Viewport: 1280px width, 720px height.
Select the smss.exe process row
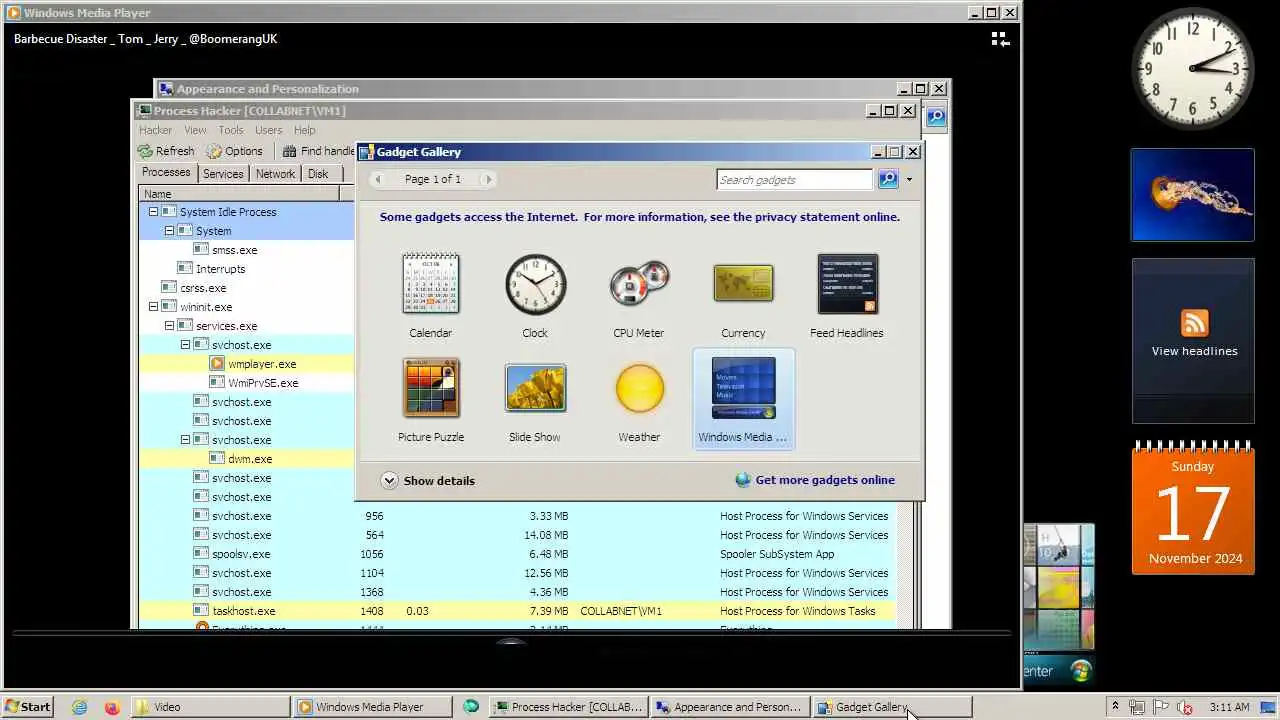coord(247,250)
